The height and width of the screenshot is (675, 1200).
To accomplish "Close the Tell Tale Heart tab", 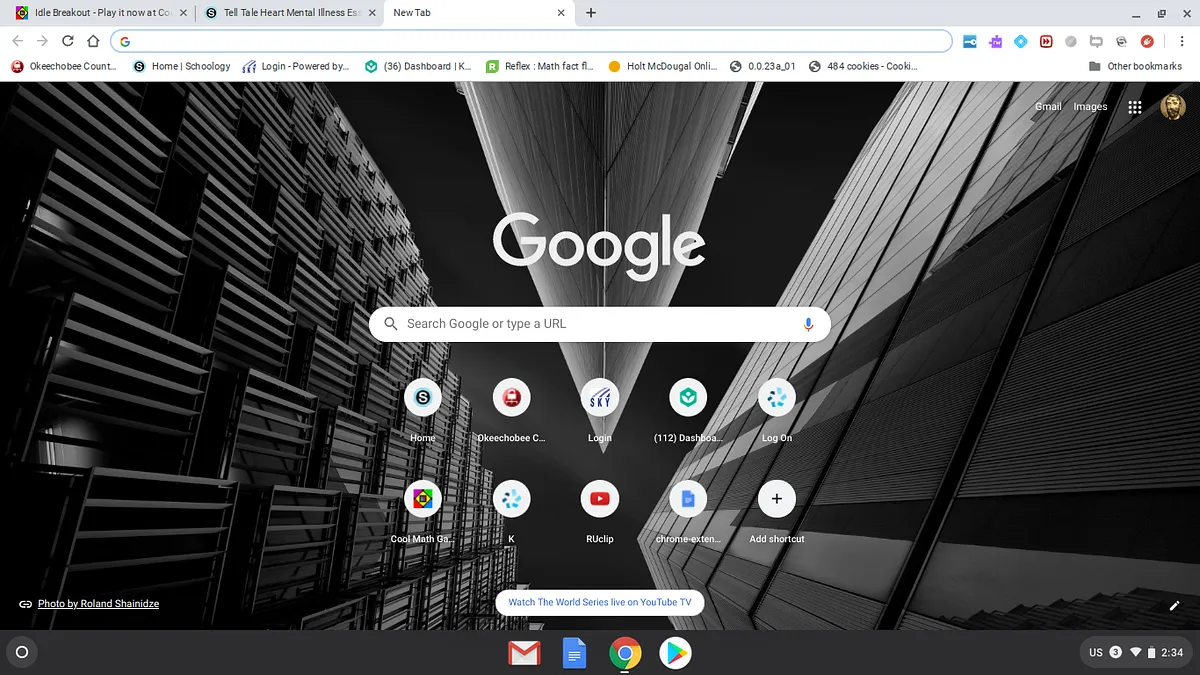I will click(371, 13).
